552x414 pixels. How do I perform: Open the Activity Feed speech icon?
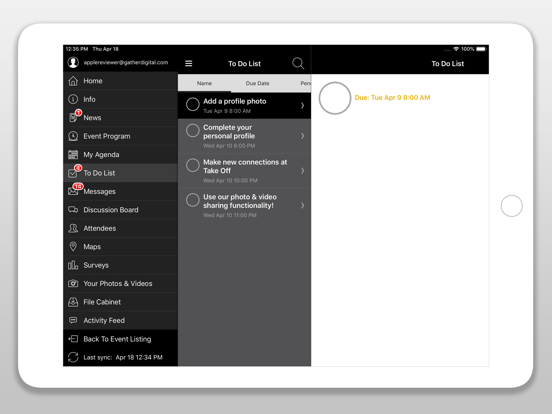point(73,320)
